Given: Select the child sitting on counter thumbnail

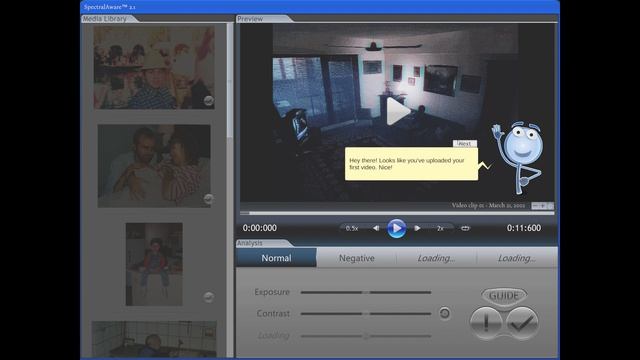Looking at the screenshot, I should pyautogui.click(x=154, y=264).
